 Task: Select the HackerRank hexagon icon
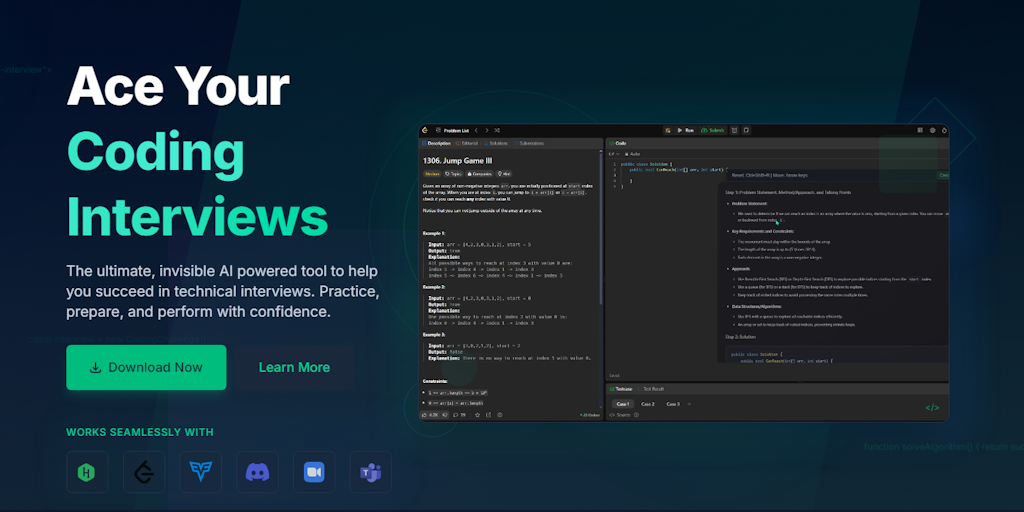[87, 472]
